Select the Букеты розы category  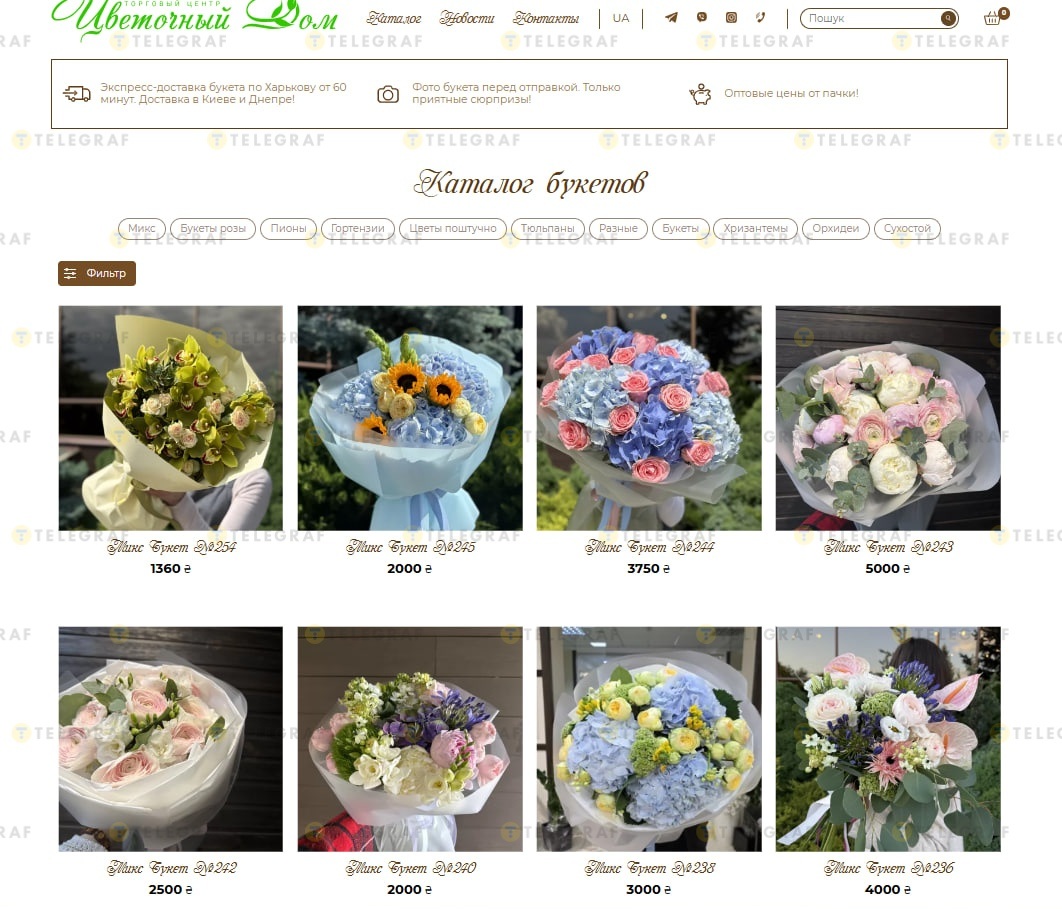coord(213,229)
